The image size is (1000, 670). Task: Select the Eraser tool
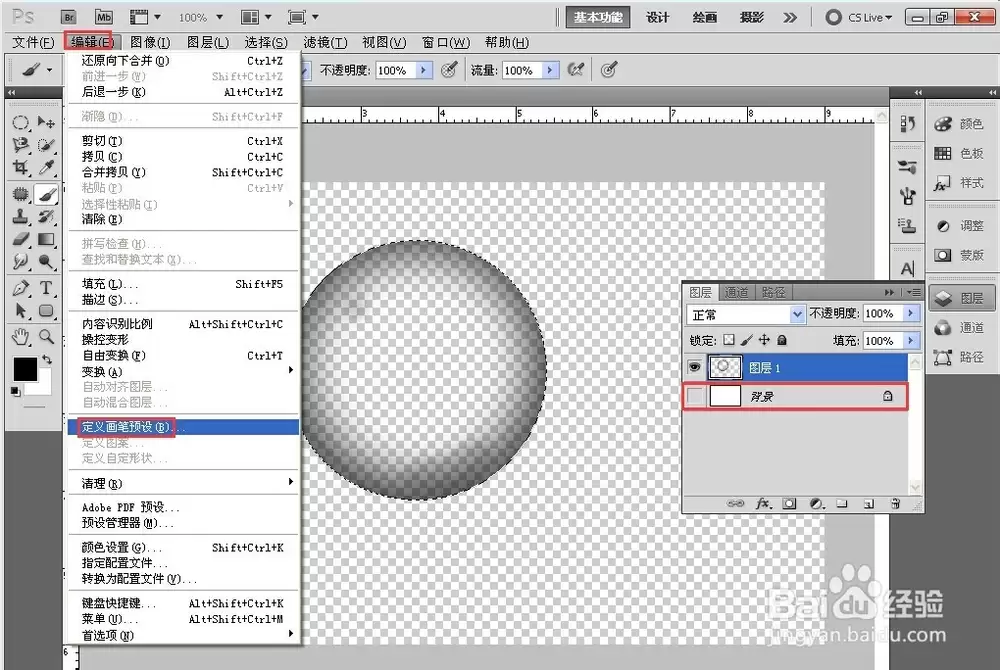tap(20, 239)
